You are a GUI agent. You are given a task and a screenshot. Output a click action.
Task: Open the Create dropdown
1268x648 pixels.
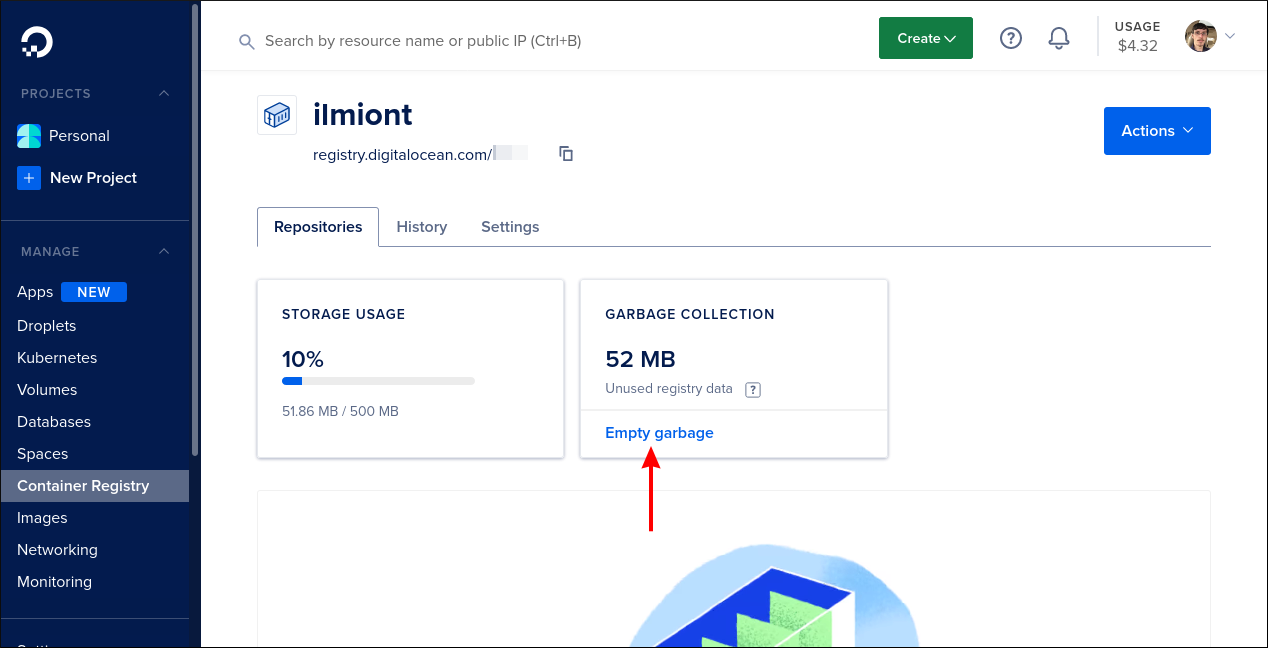click(925, 38)
